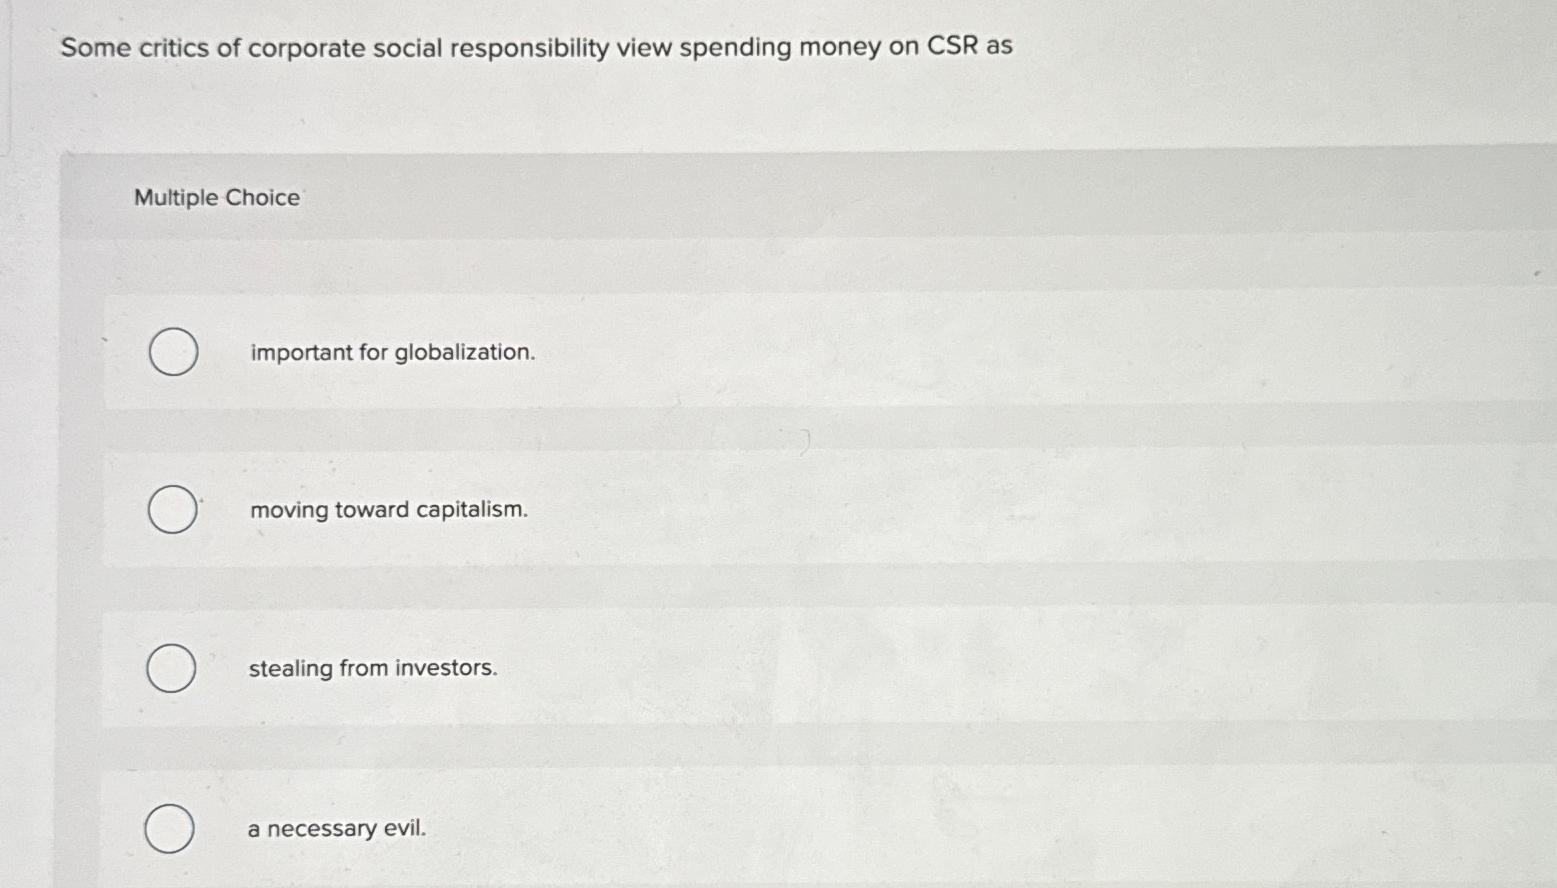Choose the answer 'important for globalization.'
1557x888 pixels.
[392, 352]
